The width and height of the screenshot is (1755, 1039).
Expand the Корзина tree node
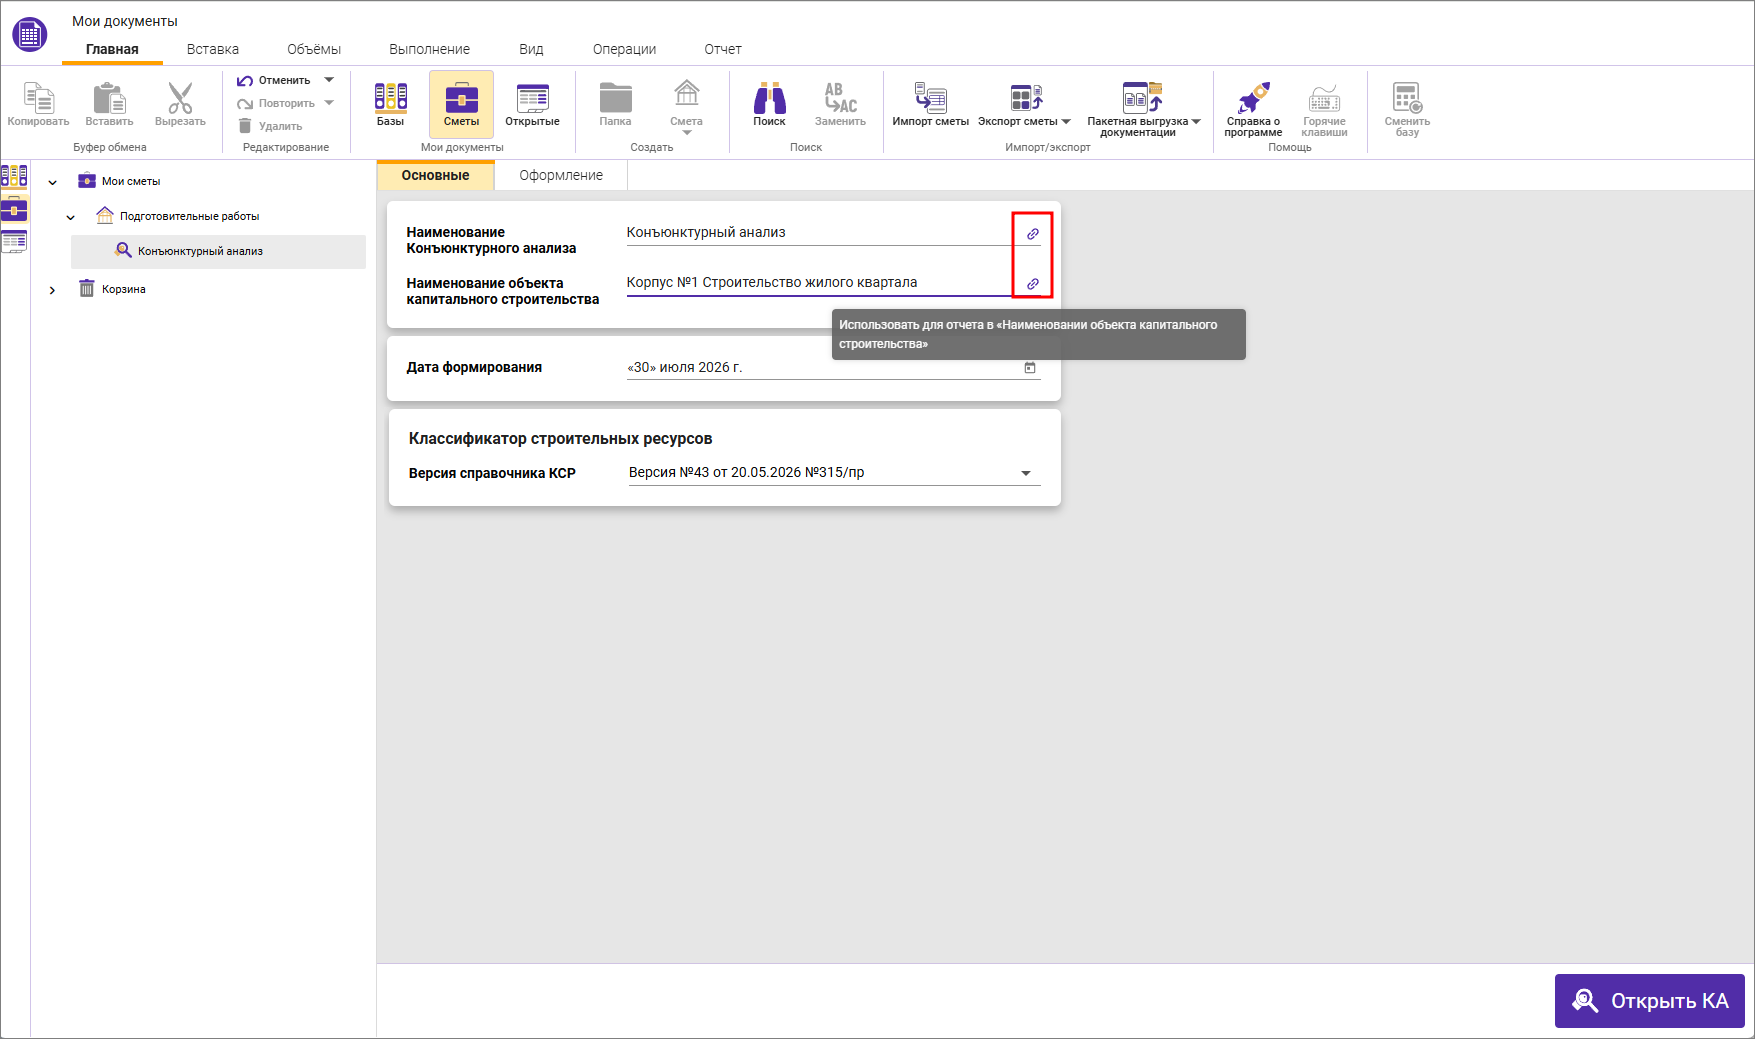pyautogui.click(x=52, y=290)
